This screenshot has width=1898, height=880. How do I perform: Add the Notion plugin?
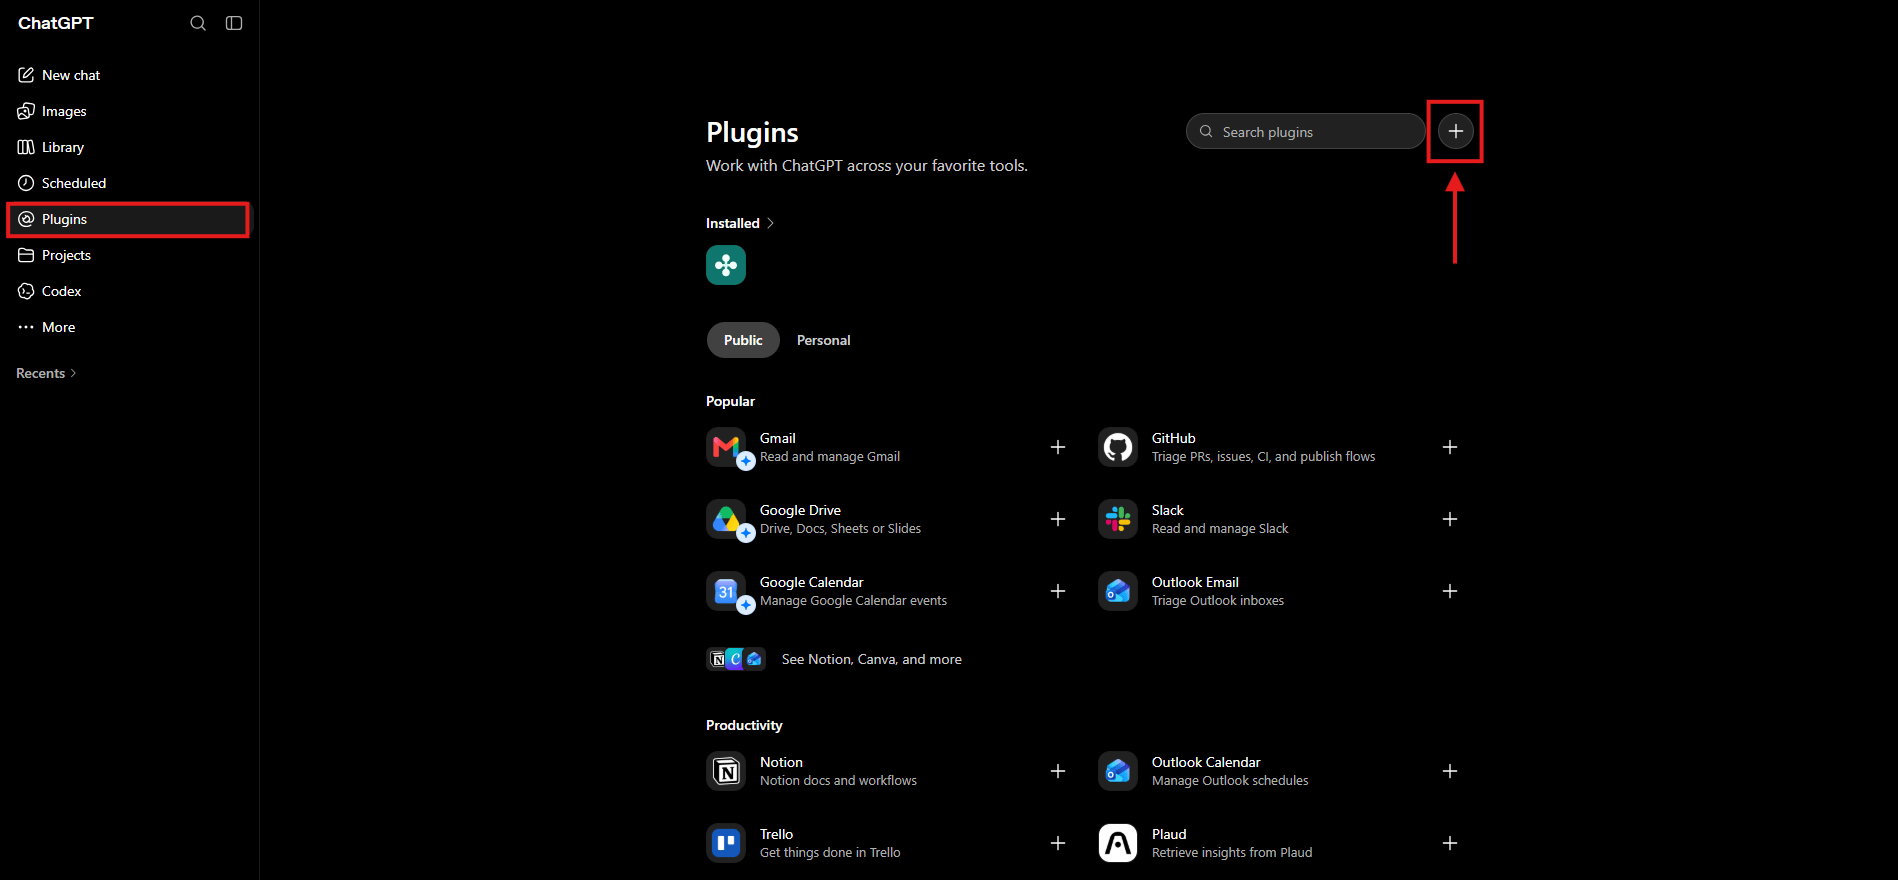point(1058,771)
